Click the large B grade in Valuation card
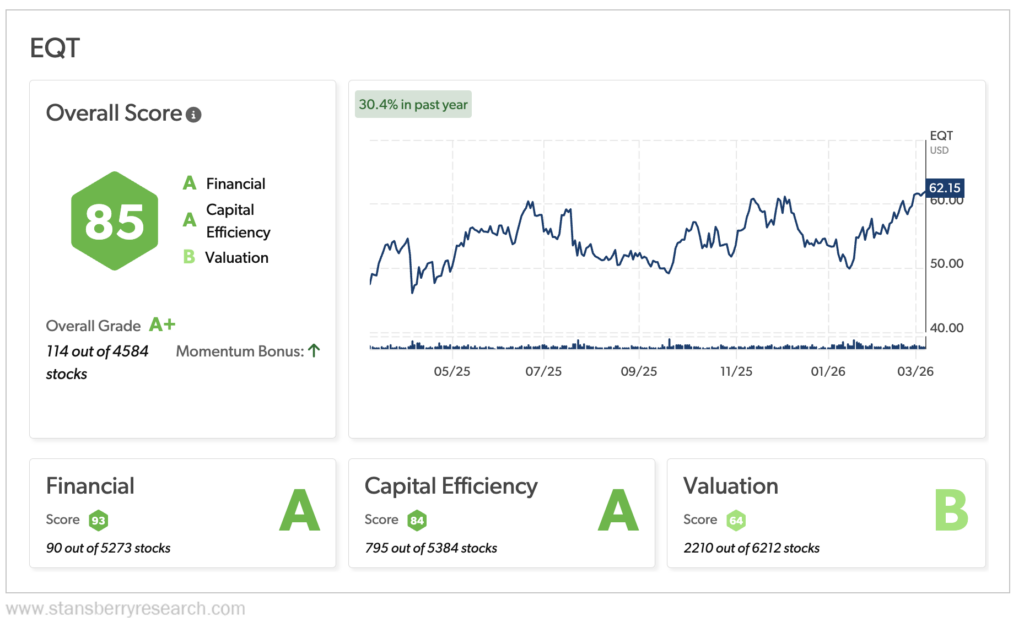The height and width of the screenshot is (622, 1024). pyautogui.click(x=950, y=512)
